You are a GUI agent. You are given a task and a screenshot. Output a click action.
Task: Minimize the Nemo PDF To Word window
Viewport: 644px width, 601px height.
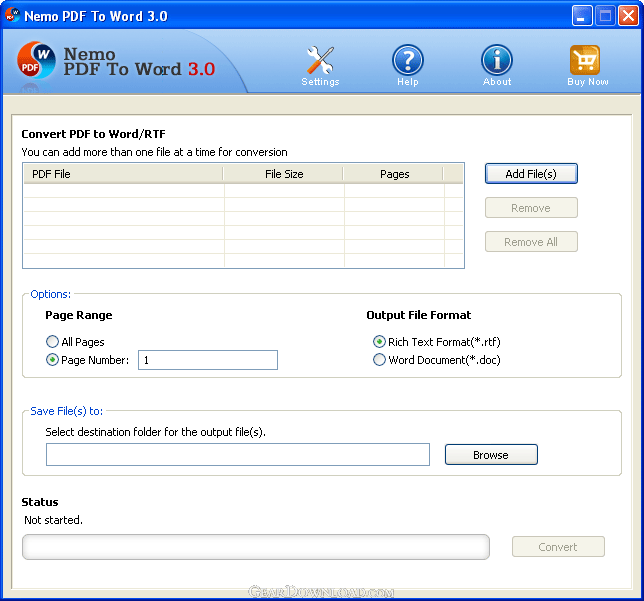(x=582, y=16)
